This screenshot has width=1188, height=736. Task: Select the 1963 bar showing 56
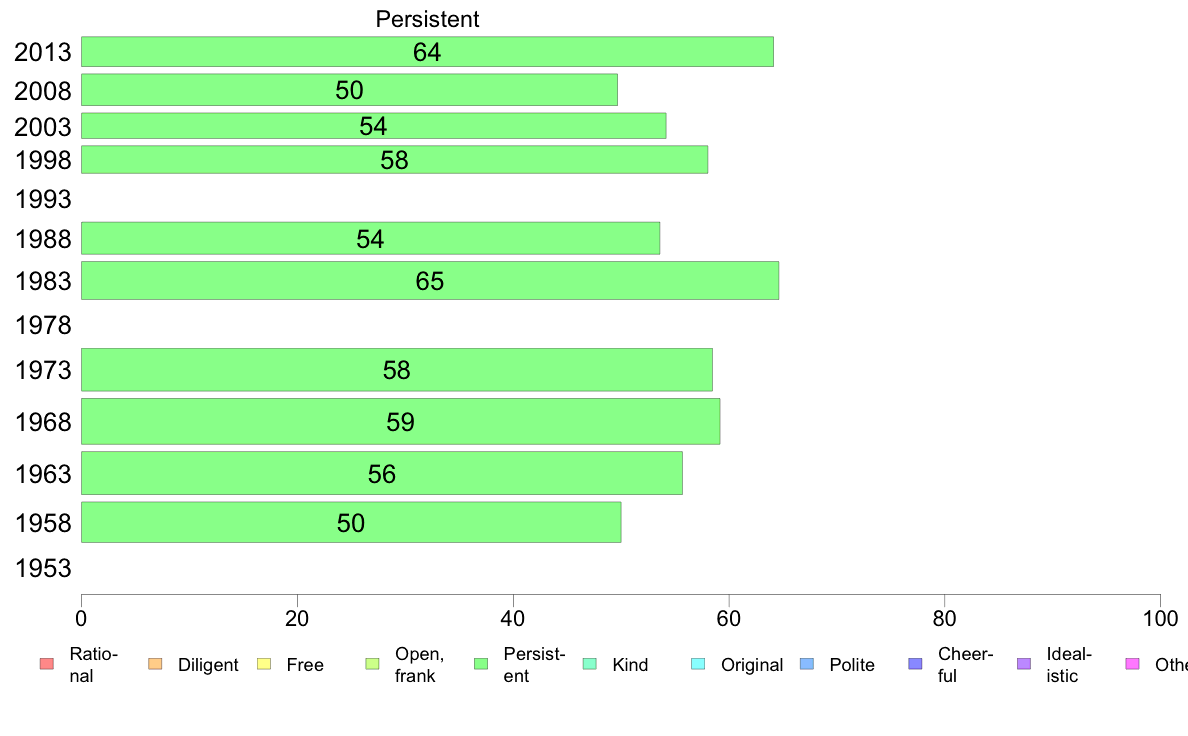(382, 473)
